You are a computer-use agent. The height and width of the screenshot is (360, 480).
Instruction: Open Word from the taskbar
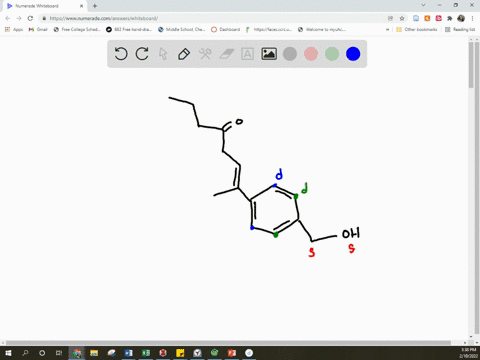(128, 353)
